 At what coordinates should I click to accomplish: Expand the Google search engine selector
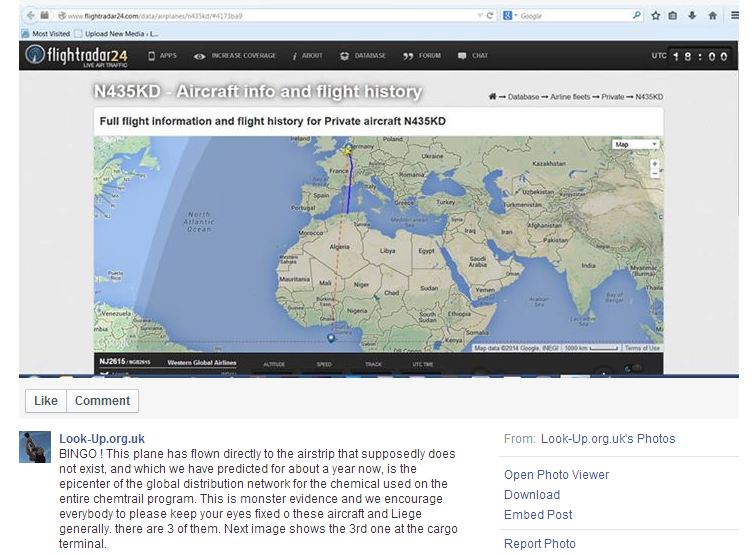pyautogui.click(x=512, y=15)
